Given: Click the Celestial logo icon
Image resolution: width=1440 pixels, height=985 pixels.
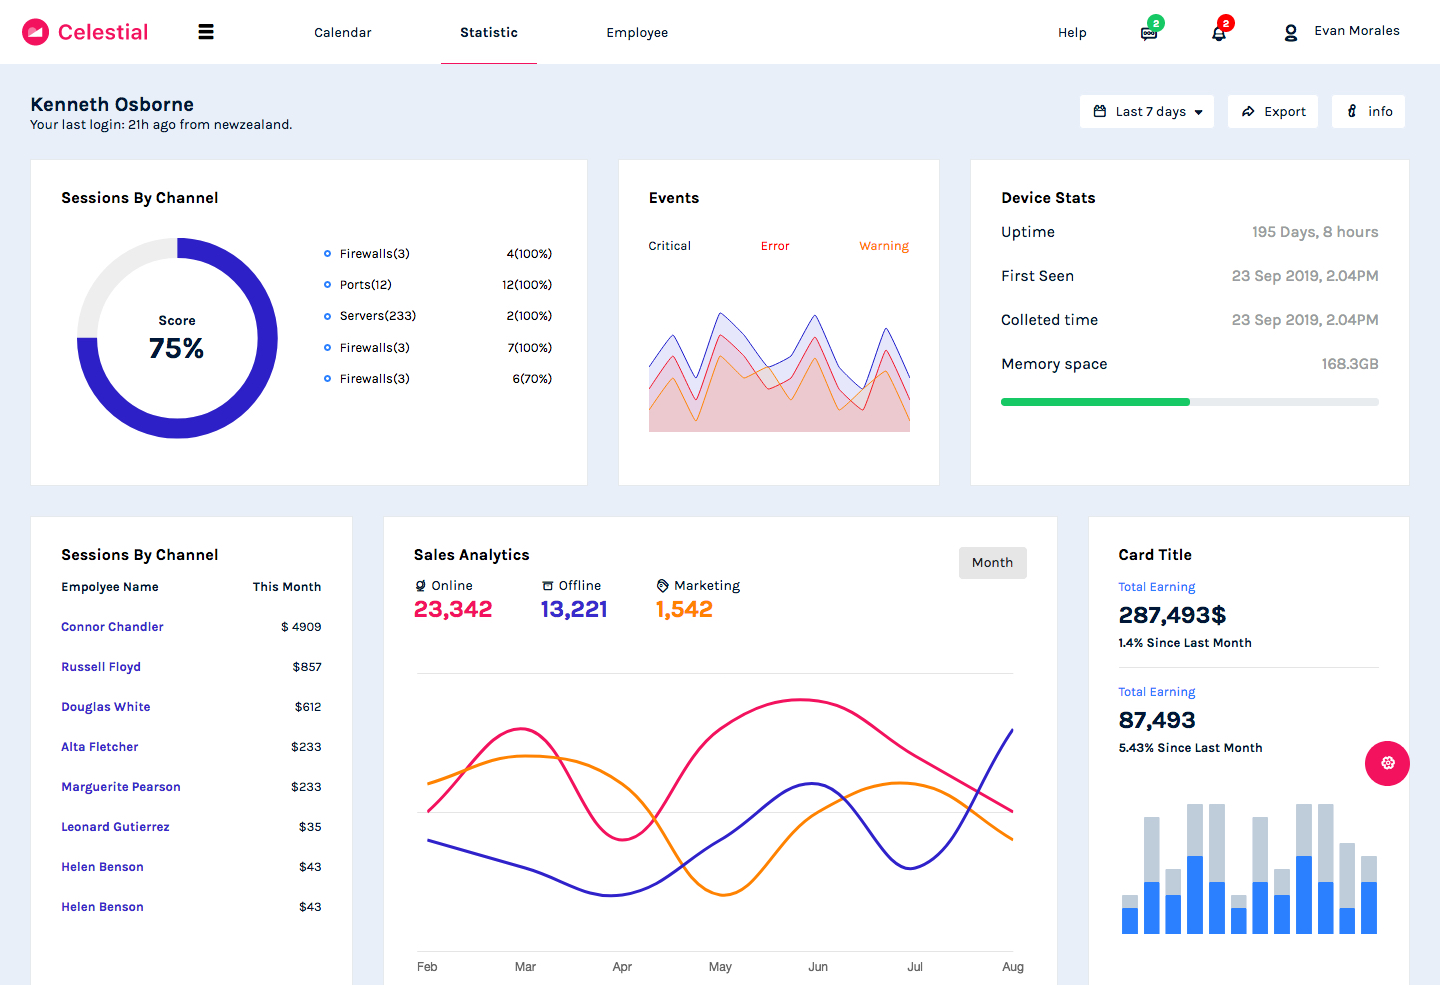Looking at the screenshot, I should click(x=36, y=32).
